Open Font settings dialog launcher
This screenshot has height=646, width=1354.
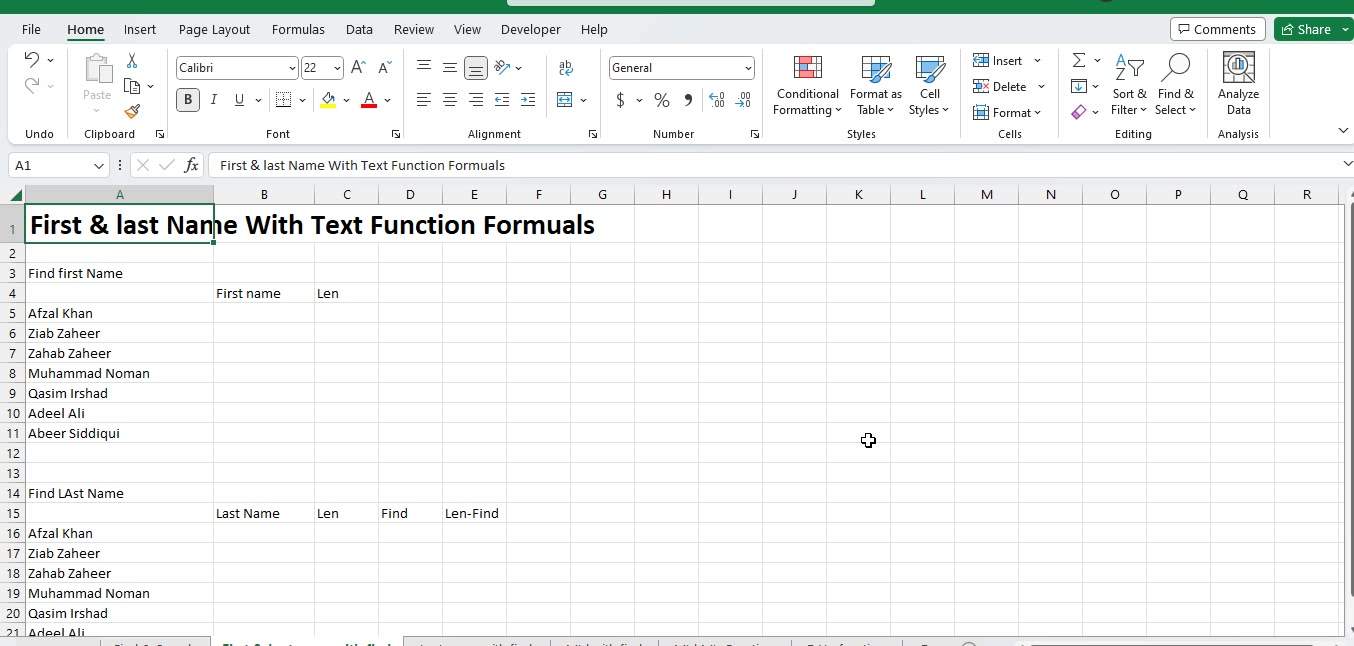pyautogui.click(x=396, y=134)
